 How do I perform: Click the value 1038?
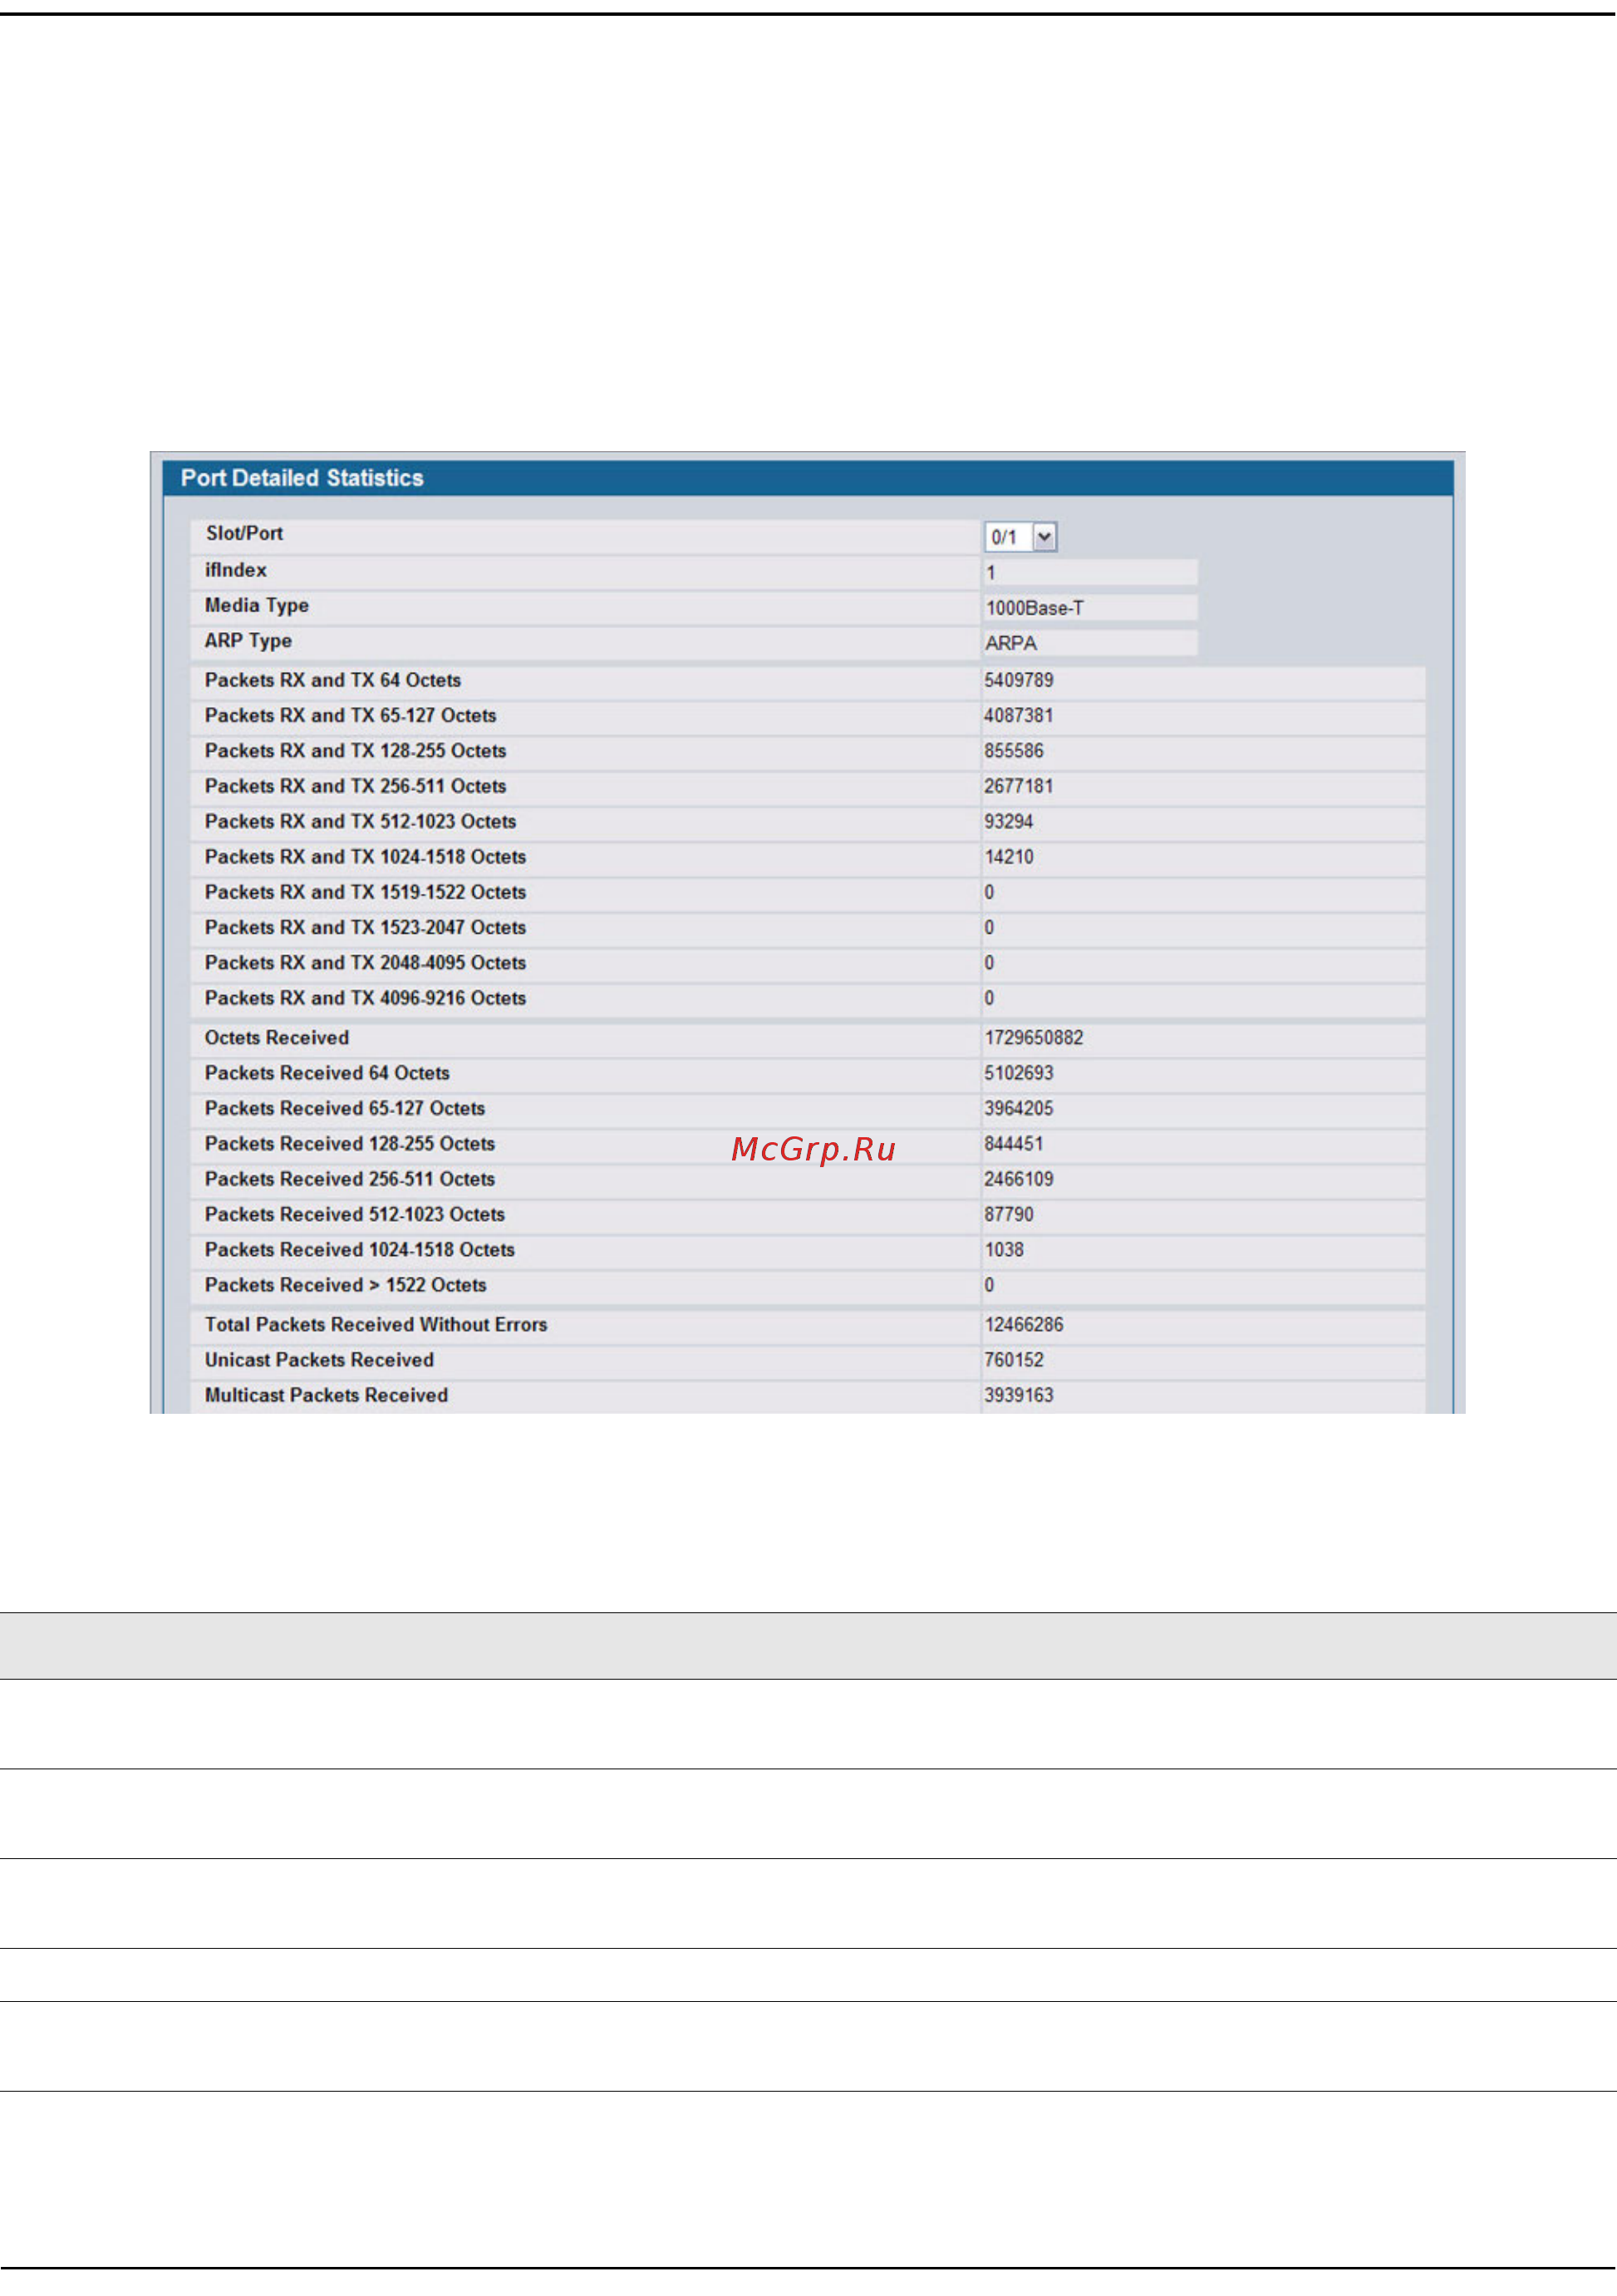pyautogui.click(x=1003, y=1250)
